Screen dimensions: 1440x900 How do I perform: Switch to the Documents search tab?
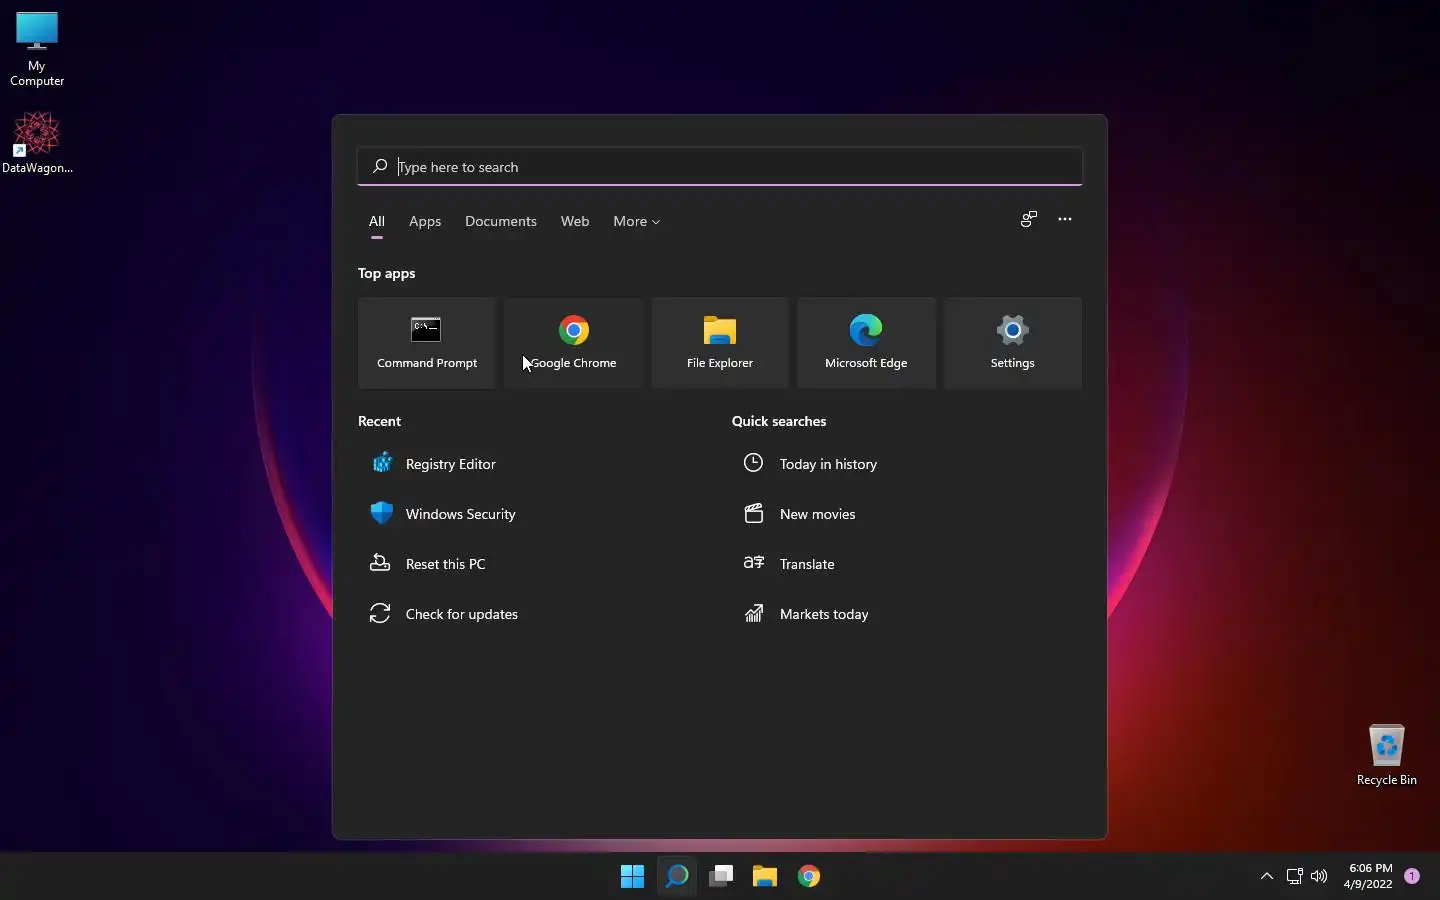tap(501, 221)
